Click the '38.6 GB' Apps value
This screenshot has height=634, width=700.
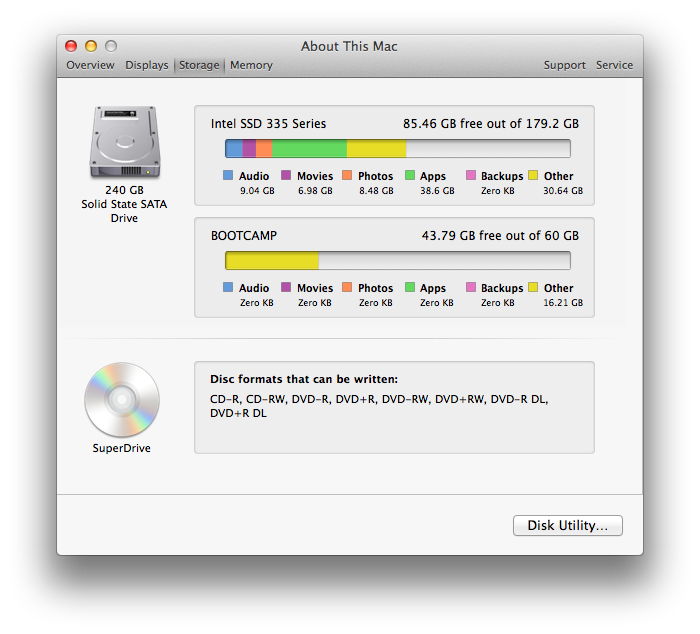[437, 191]
